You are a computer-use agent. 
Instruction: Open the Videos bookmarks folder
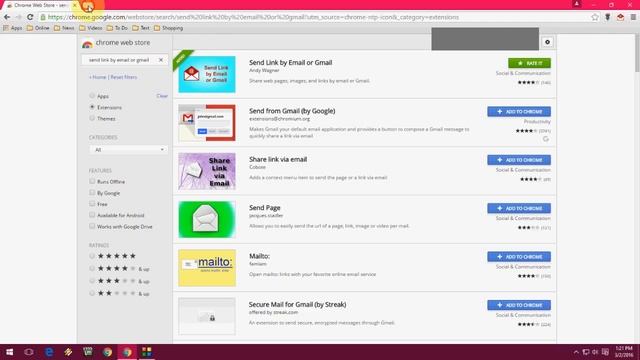click(91, 28)
